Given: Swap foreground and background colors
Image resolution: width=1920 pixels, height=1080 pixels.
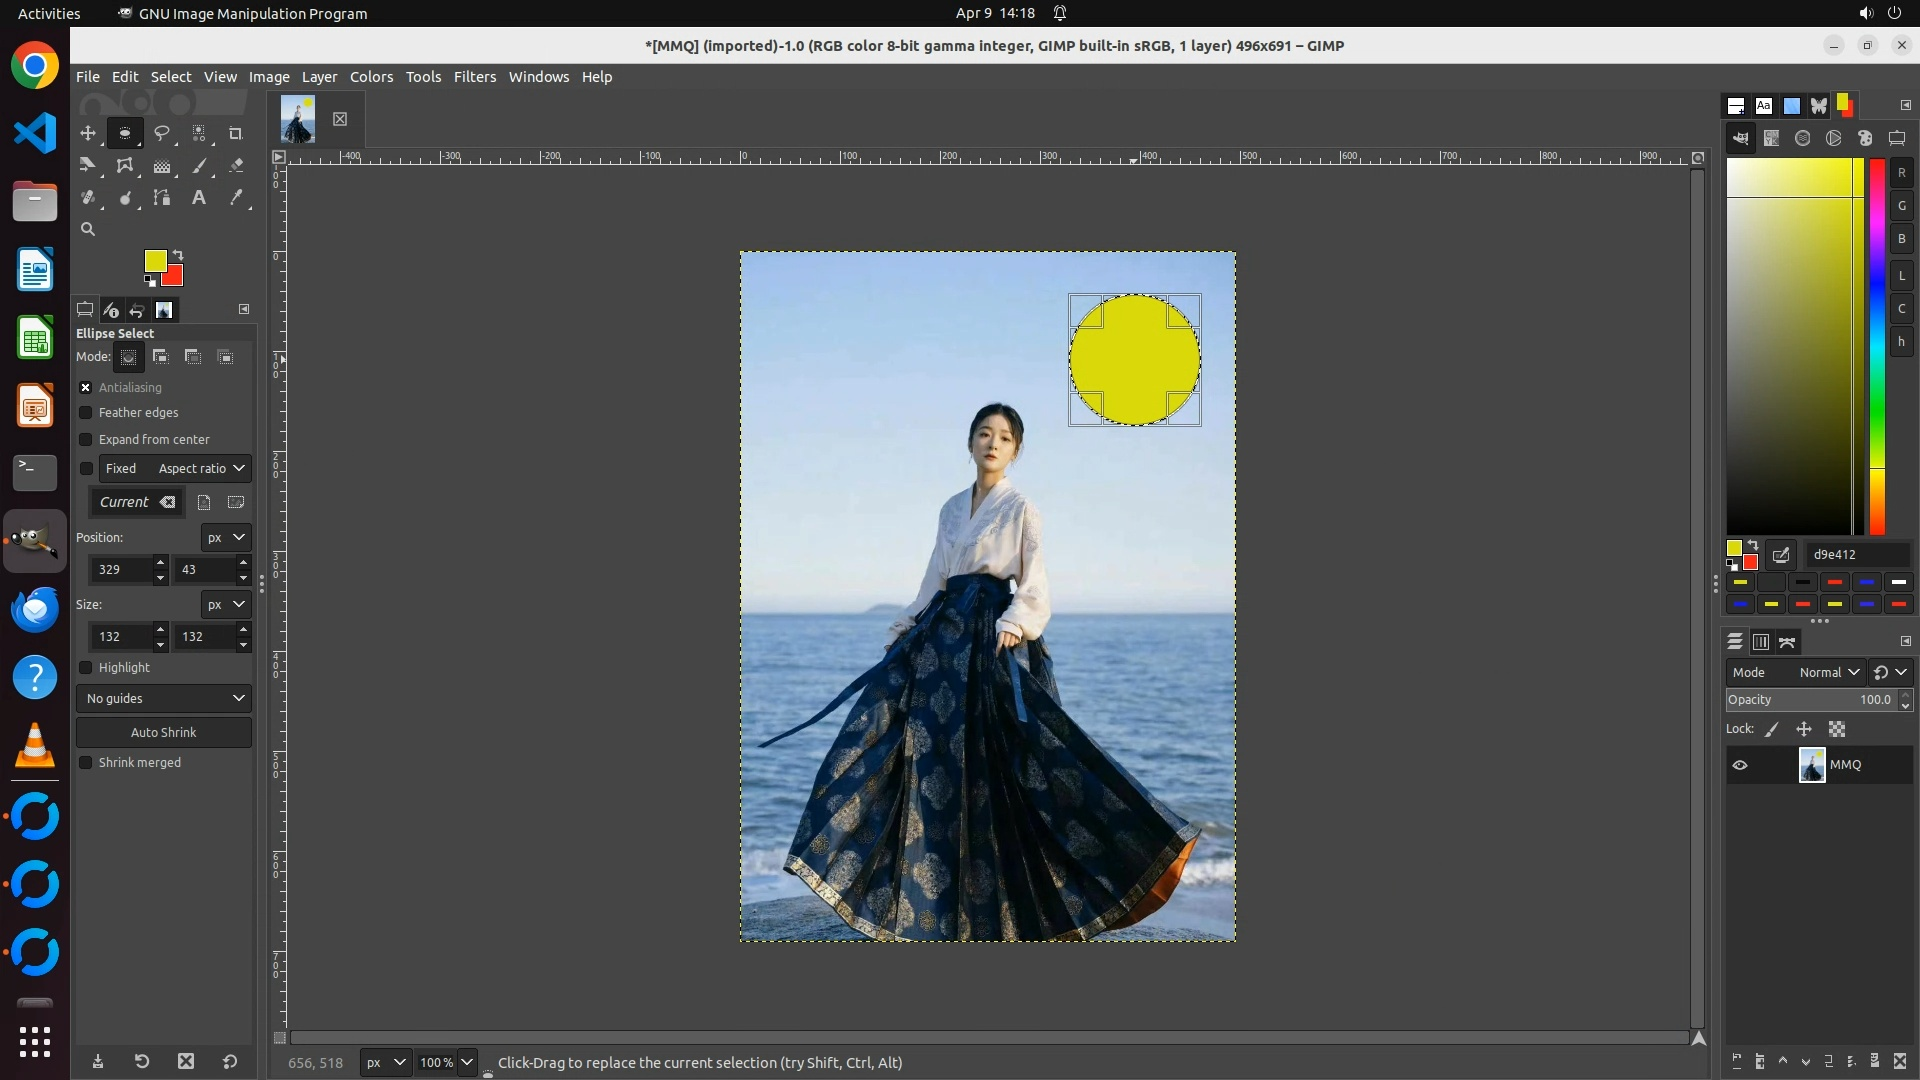Looking at the screenshot, I should (178, 255).
